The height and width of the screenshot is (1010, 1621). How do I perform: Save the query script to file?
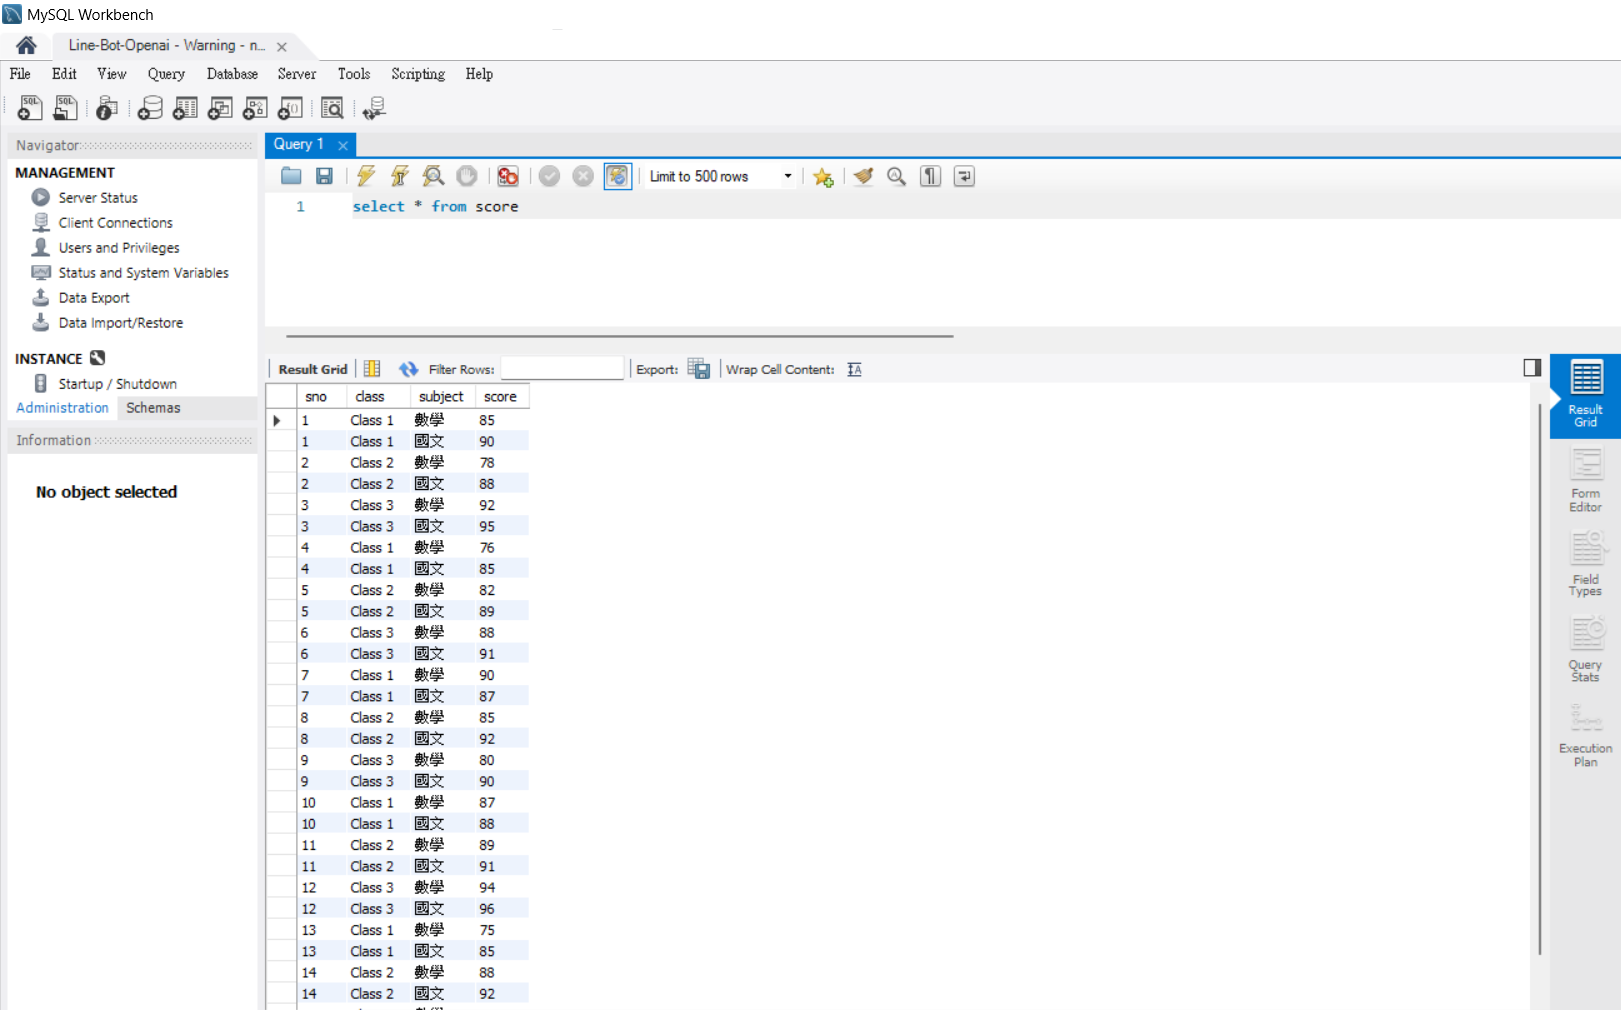[324, 176]
